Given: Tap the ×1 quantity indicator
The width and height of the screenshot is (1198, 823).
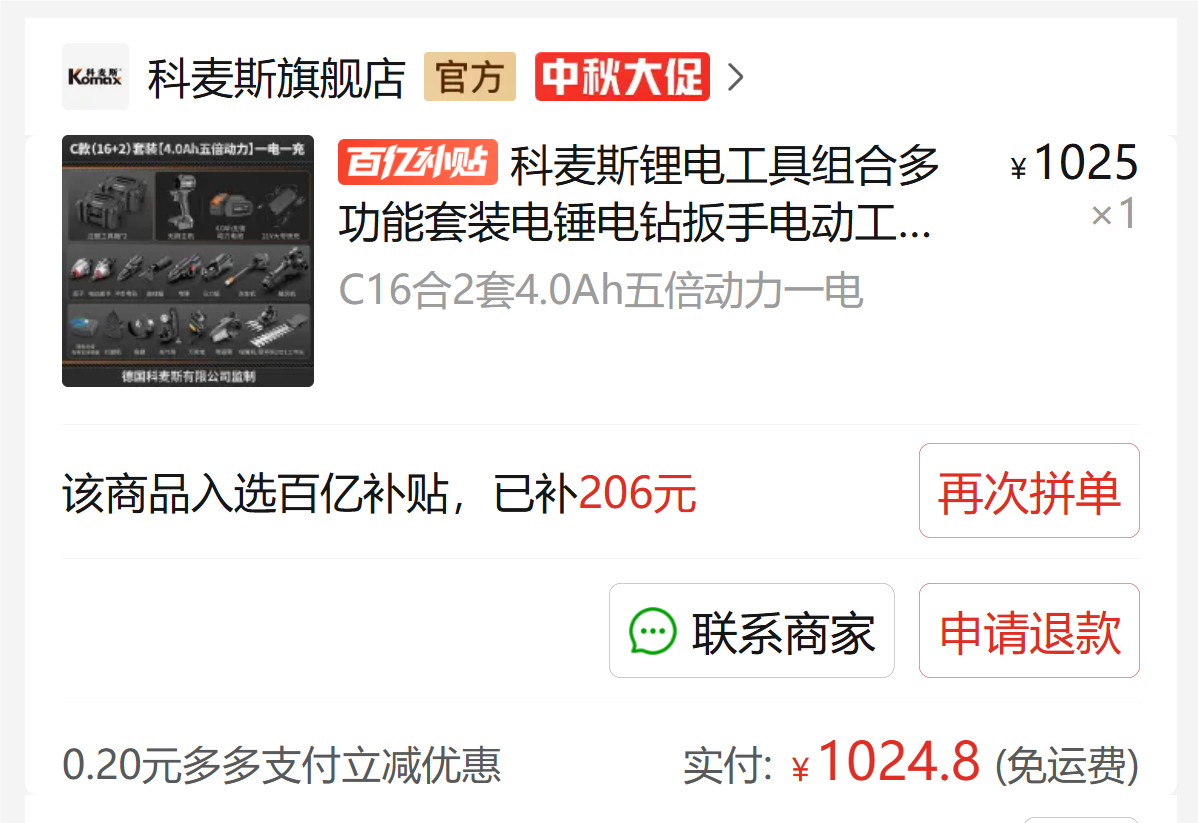Looking at the screenshot, I should (1114, 214).
